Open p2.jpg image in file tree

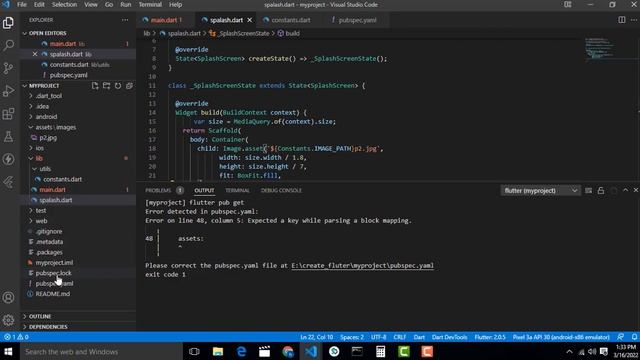pyautogui.click(x=48, y=138)
